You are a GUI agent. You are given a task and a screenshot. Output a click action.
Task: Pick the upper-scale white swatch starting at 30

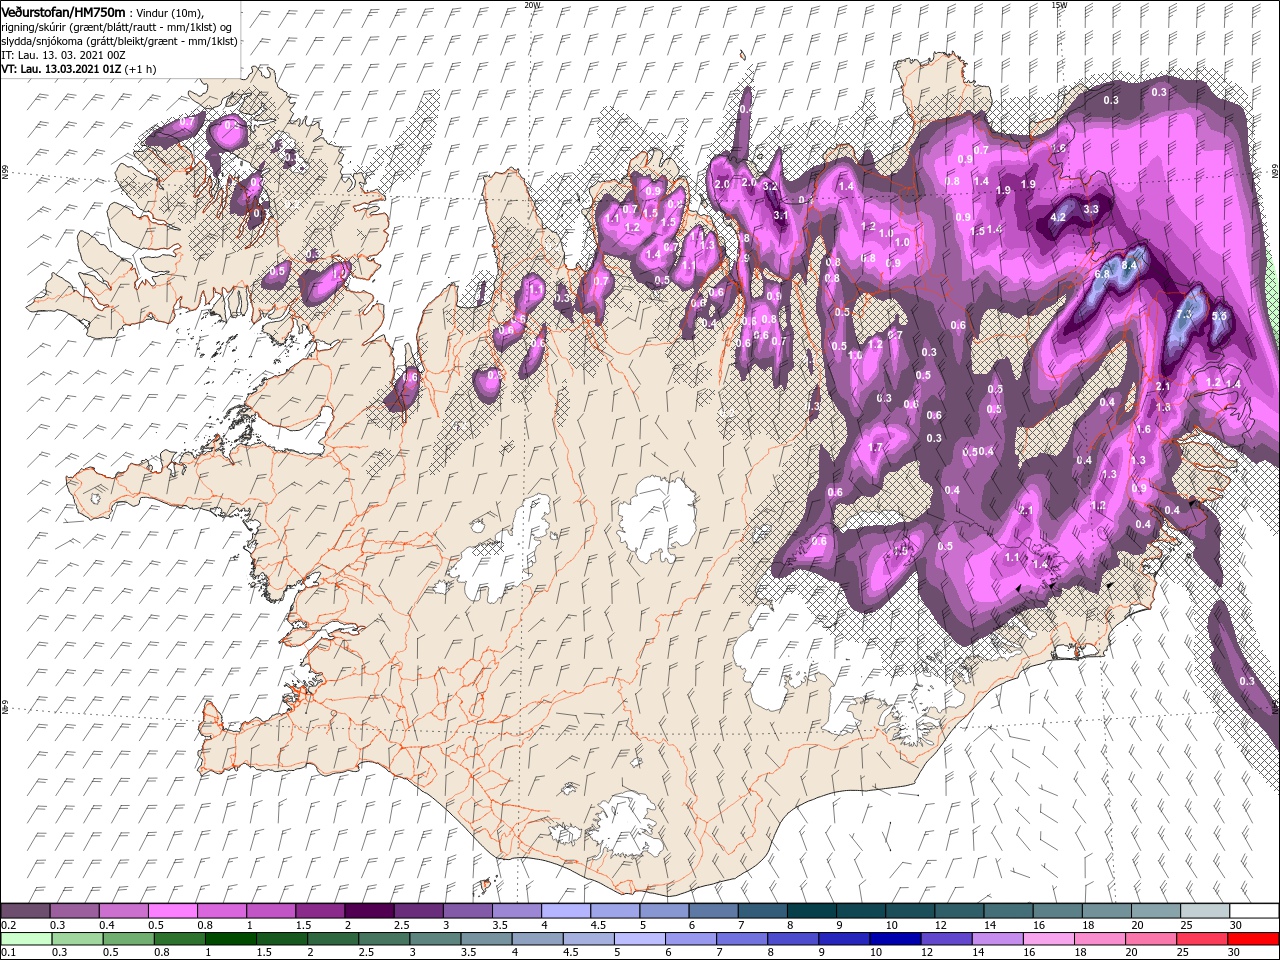click(1253, 911)
